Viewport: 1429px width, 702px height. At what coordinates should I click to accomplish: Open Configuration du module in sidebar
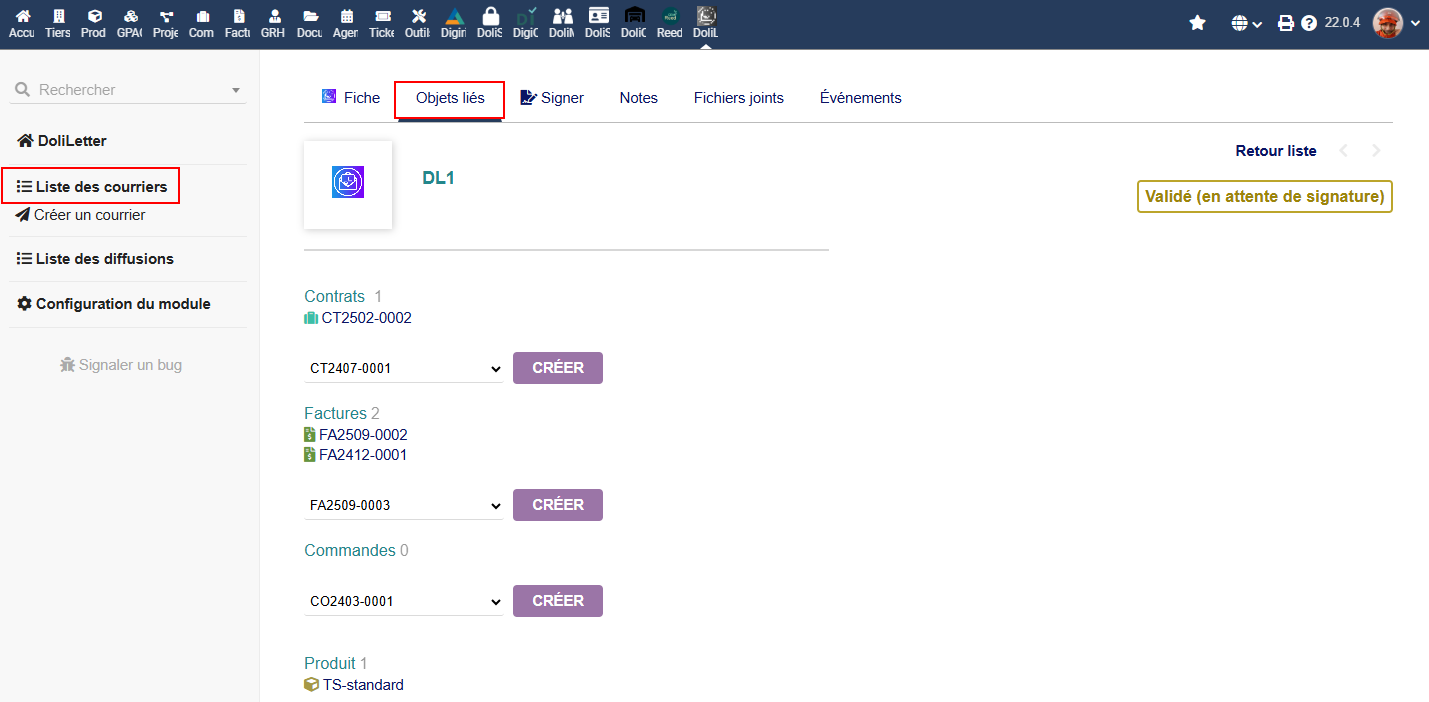[122, 304]
